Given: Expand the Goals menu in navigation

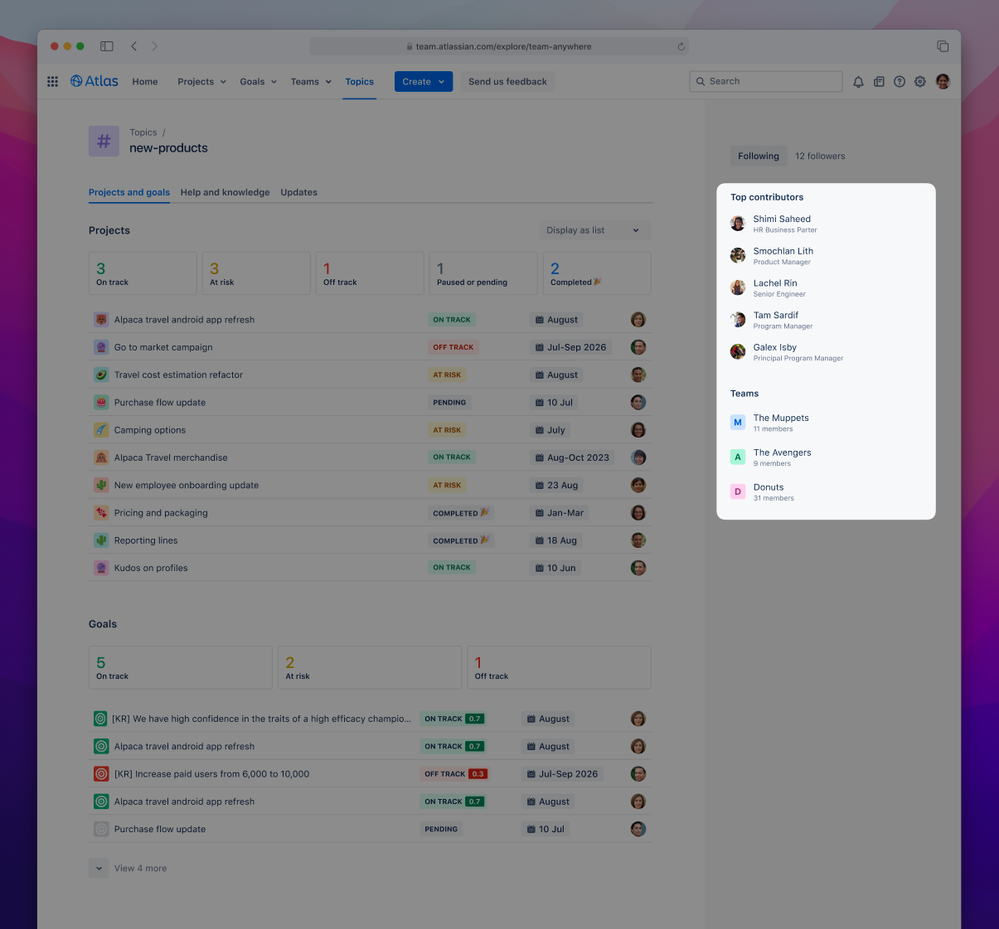Looking at the screenshot, I should [x=258, y=82].
